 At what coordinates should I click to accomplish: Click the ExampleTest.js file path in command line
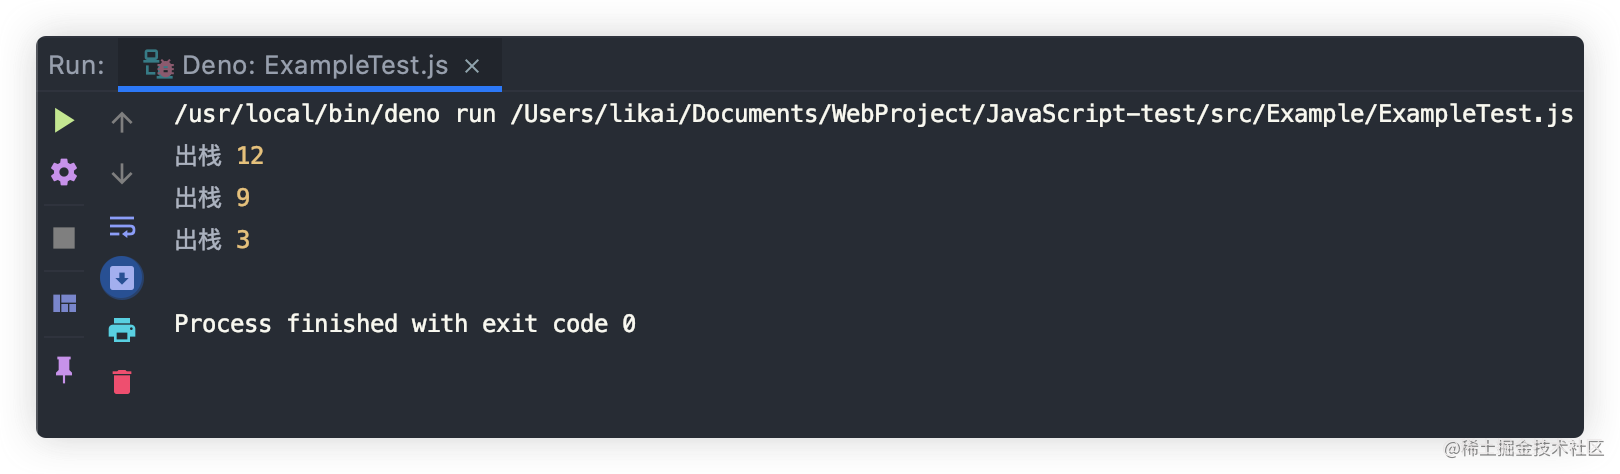point(1042,114)
